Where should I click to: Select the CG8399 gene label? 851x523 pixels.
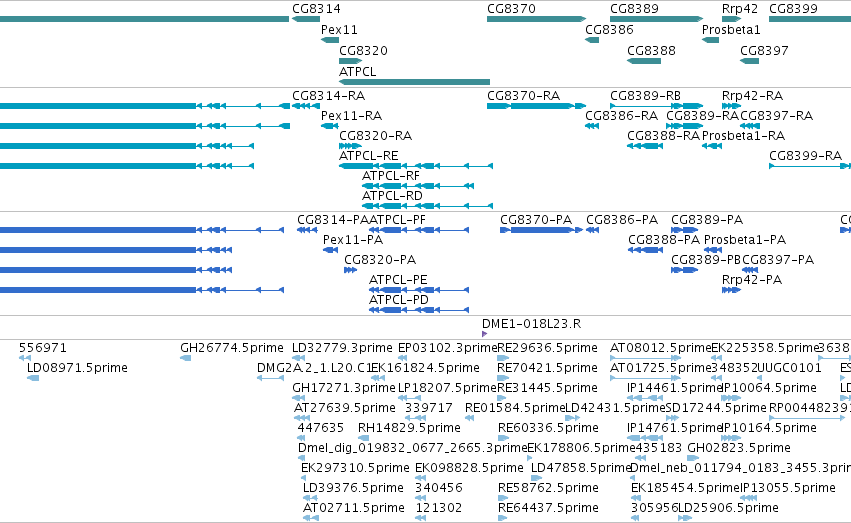coord(793,9)
